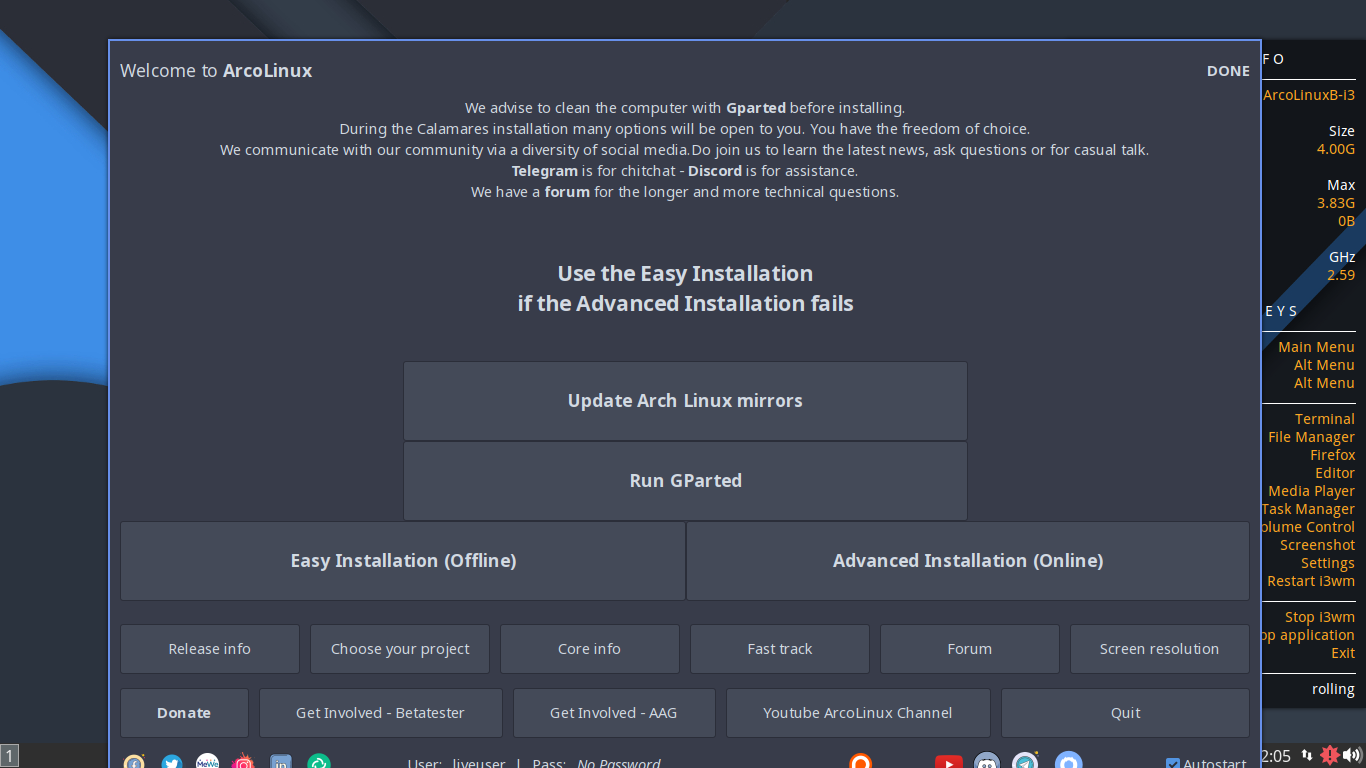
Task: Click 'liveuser' user text
Action: pyautogui.click(x=479, y=764)
